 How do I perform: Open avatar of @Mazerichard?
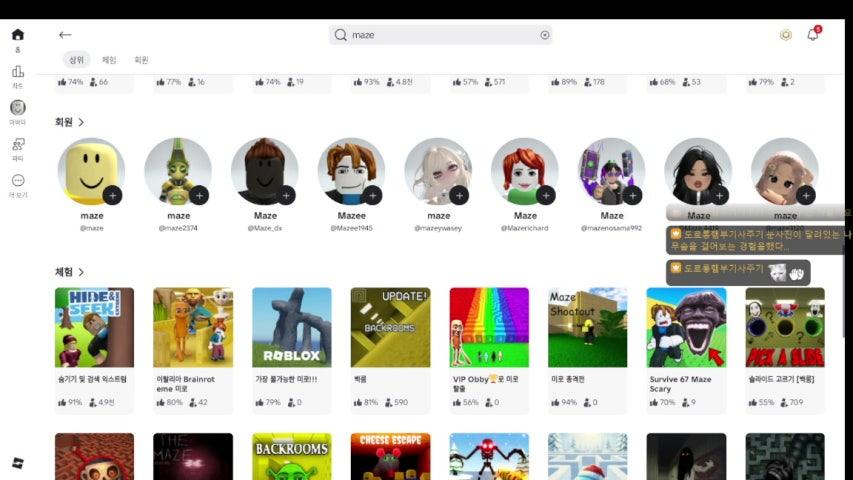coord(525,171)
